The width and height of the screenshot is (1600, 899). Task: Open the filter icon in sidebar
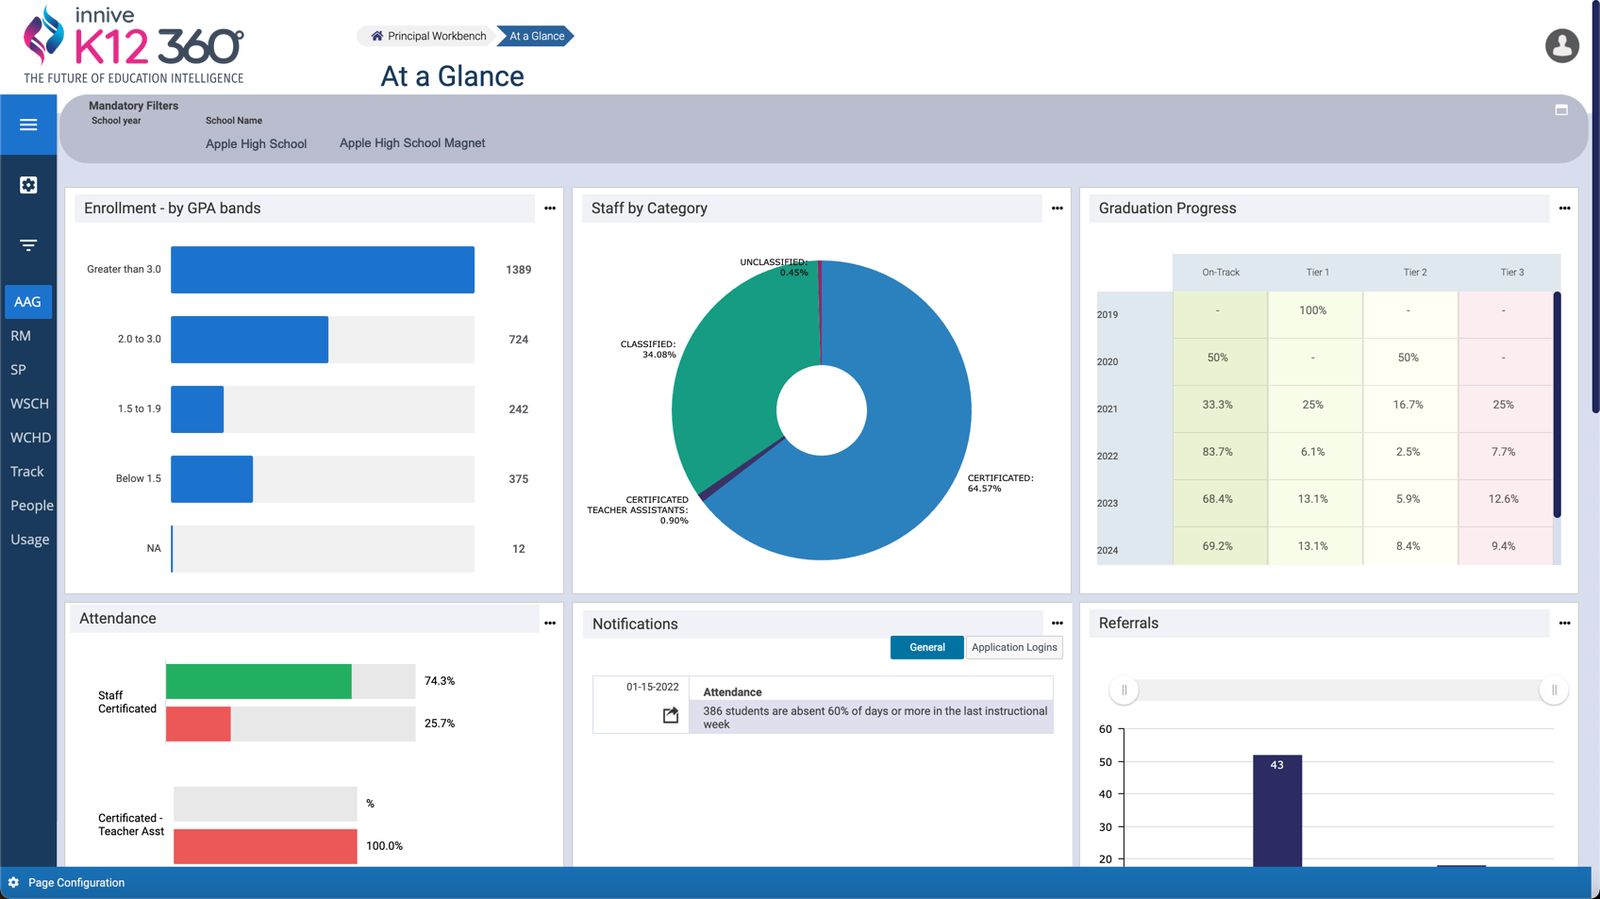tap(28, 245)
